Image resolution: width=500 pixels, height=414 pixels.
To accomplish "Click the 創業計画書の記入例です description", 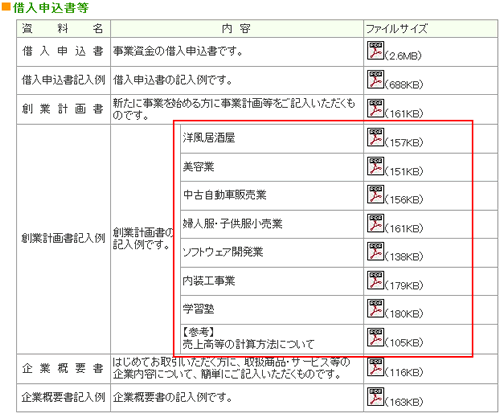I will [x=143, y=239].
